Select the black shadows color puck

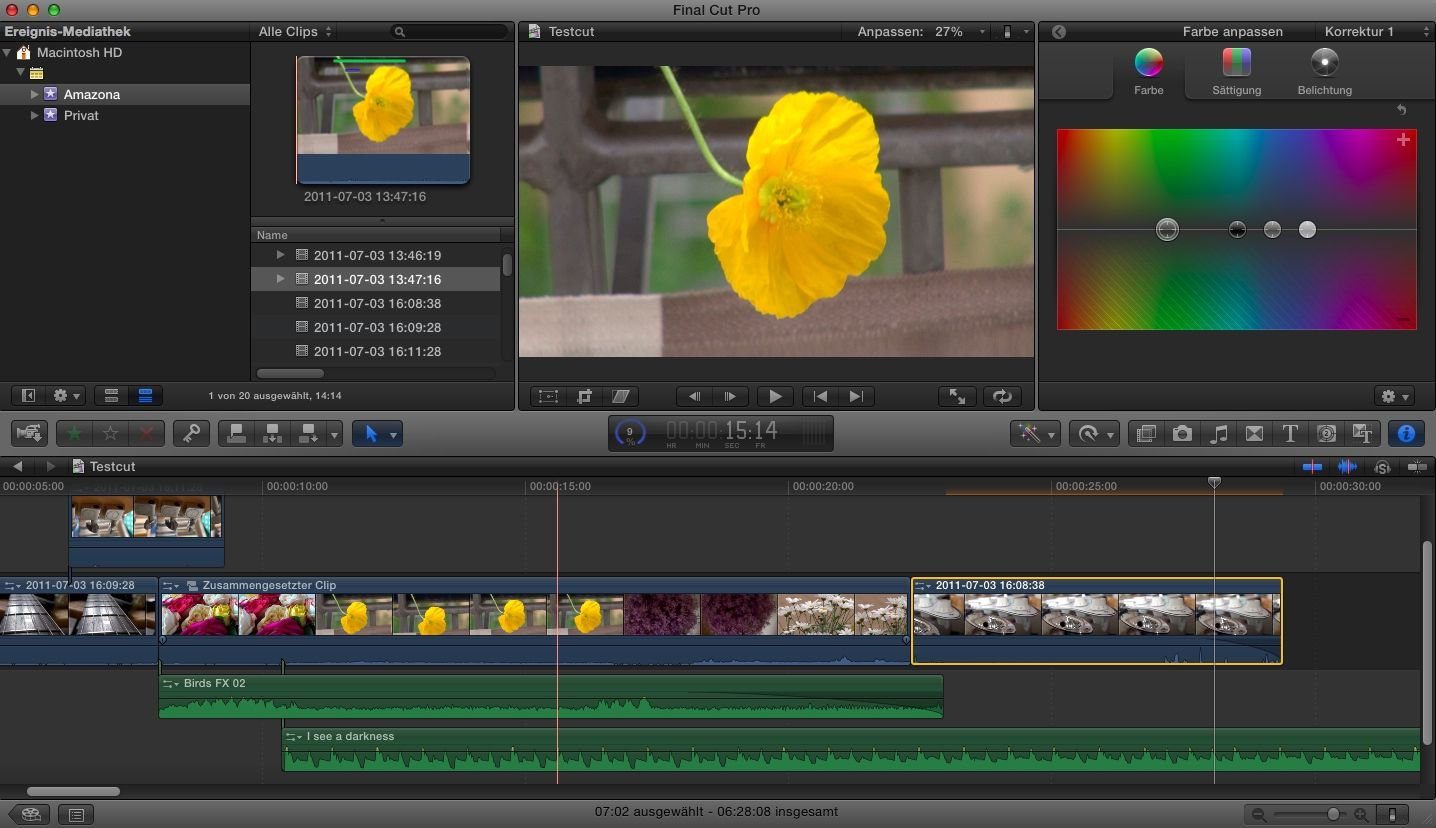(x=1237, y=230)
